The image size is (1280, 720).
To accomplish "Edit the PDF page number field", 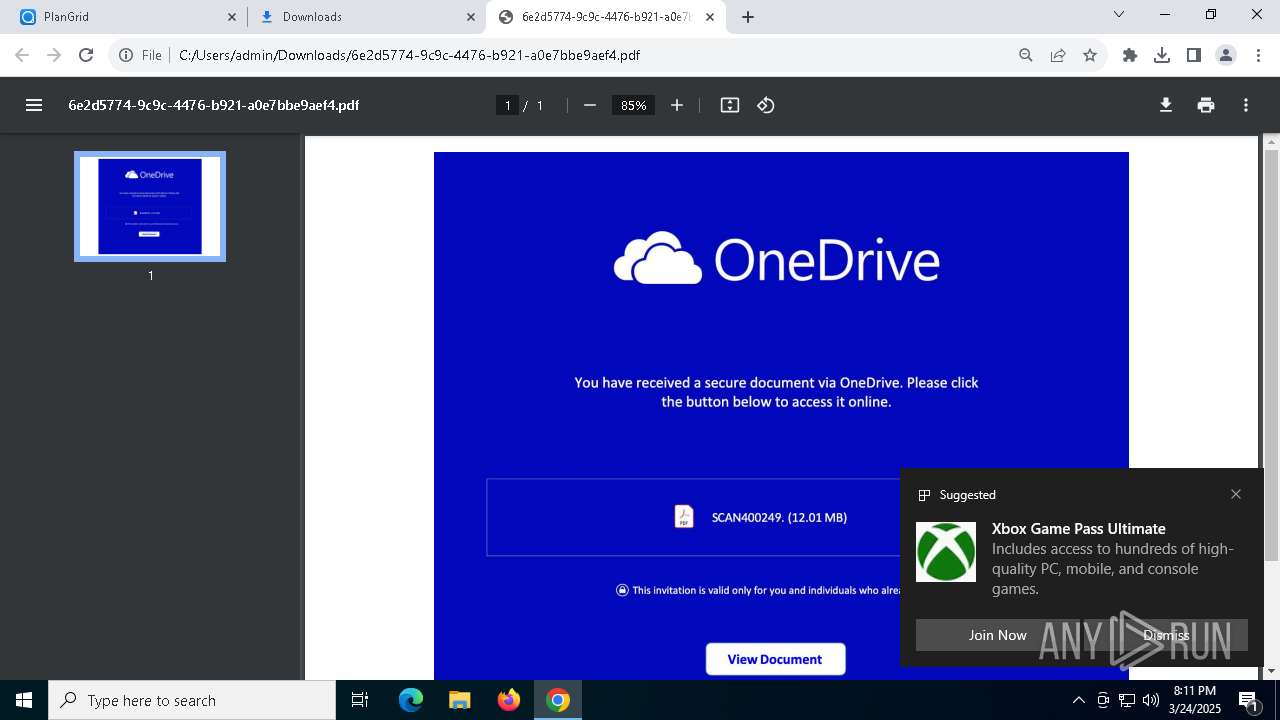I will tap(508, 105).
